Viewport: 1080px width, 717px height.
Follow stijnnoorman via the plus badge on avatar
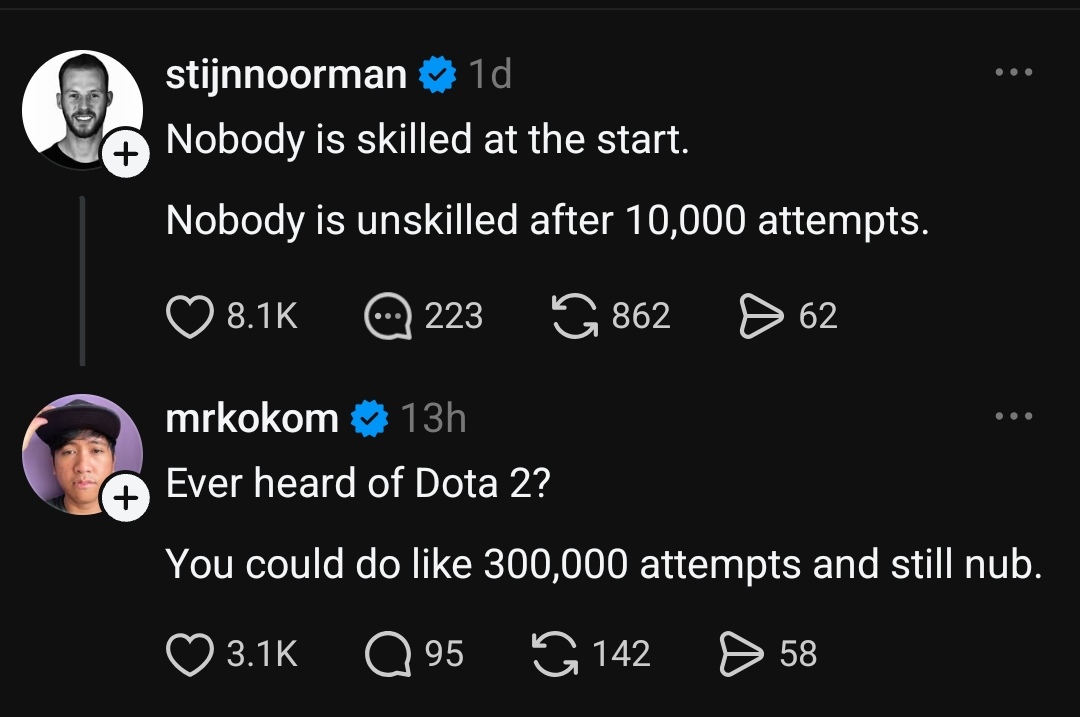tap(125, 154)
